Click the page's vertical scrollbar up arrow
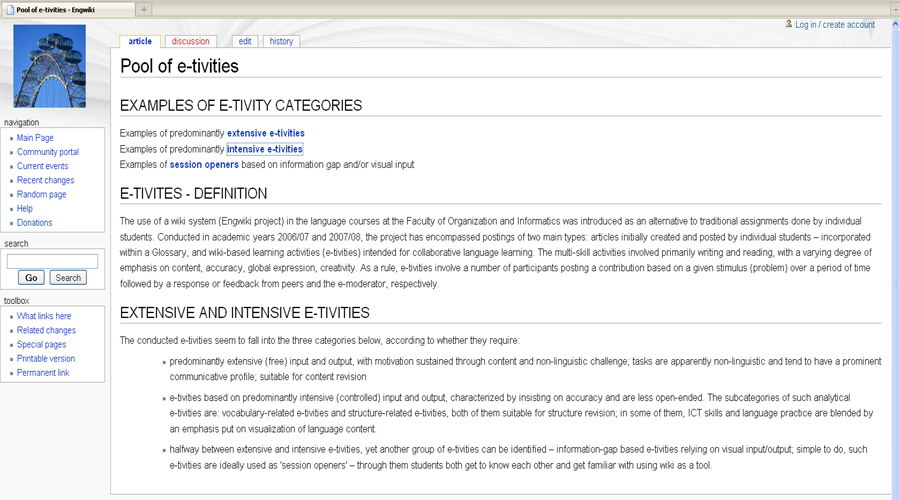Image resolution: width=900 pixels, height=500 pixels. click(x=895, y=24)
